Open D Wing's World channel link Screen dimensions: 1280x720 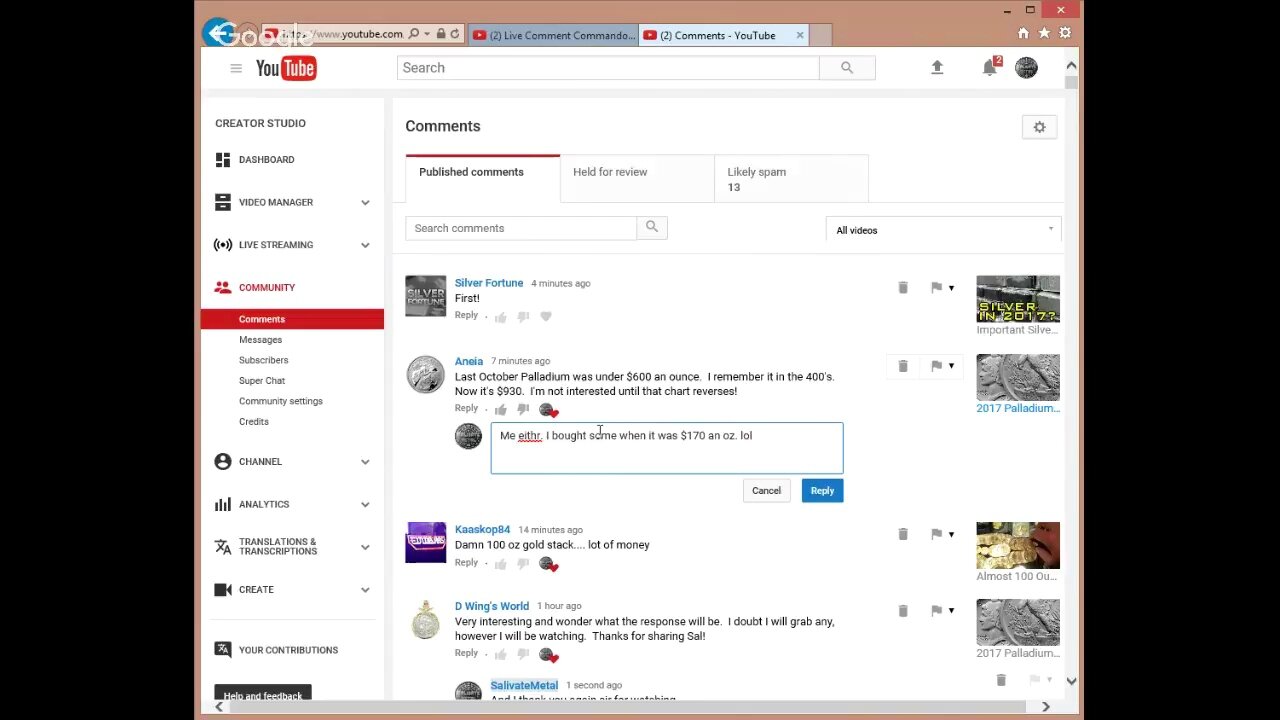[x=492, y=606]
